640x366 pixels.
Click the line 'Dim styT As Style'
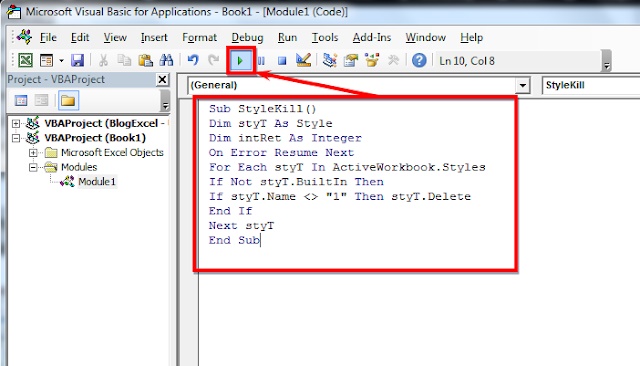[x=270, y=123]
